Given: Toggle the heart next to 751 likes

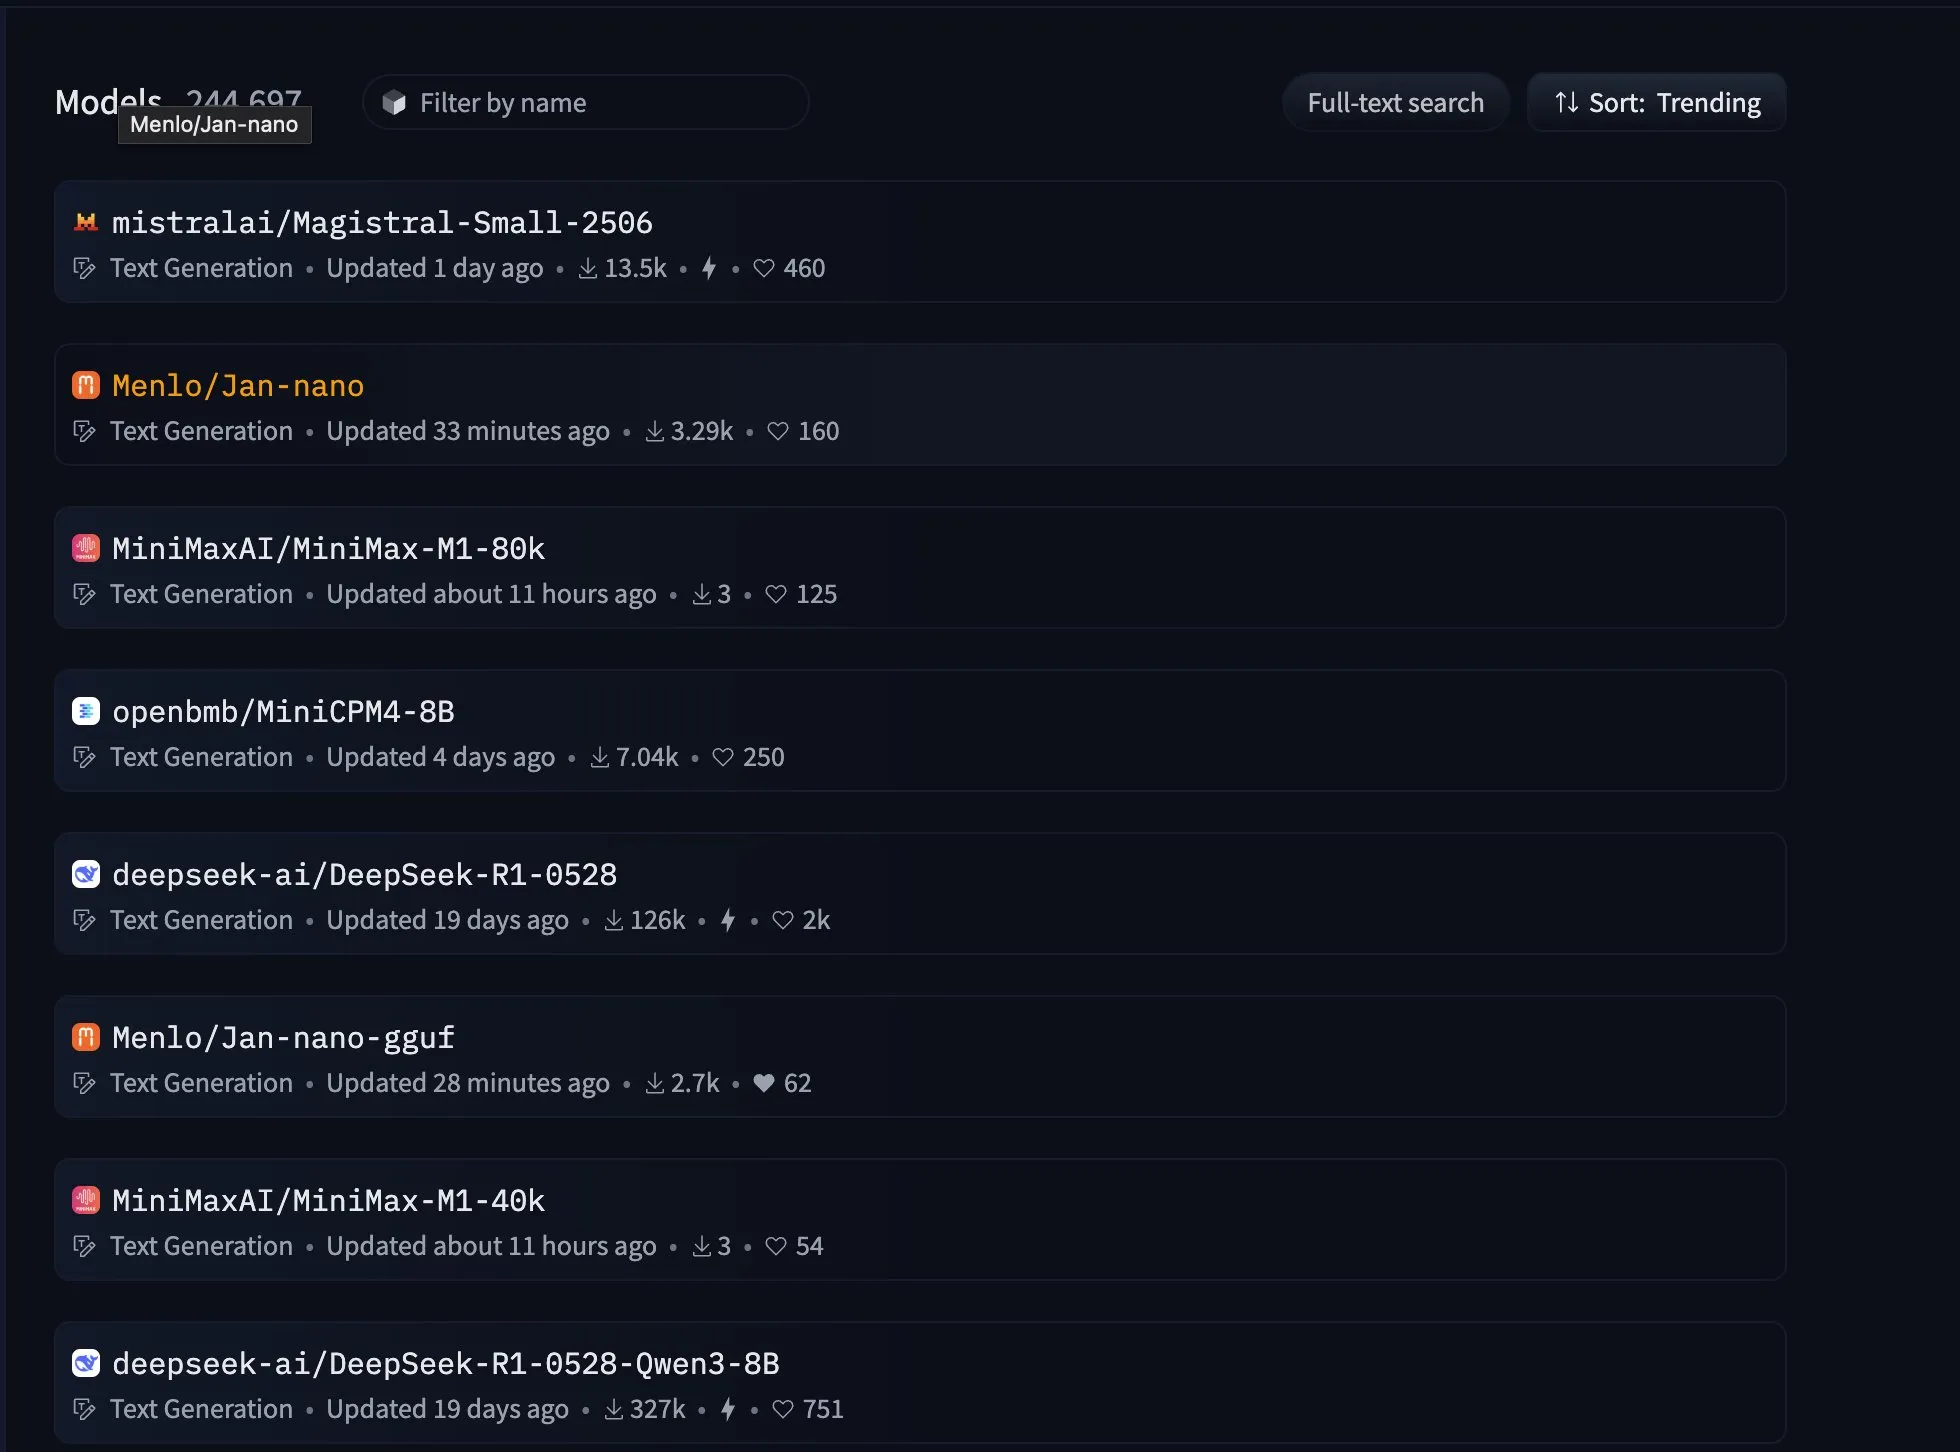Looking at the screenshot, I should [783, 1409].
